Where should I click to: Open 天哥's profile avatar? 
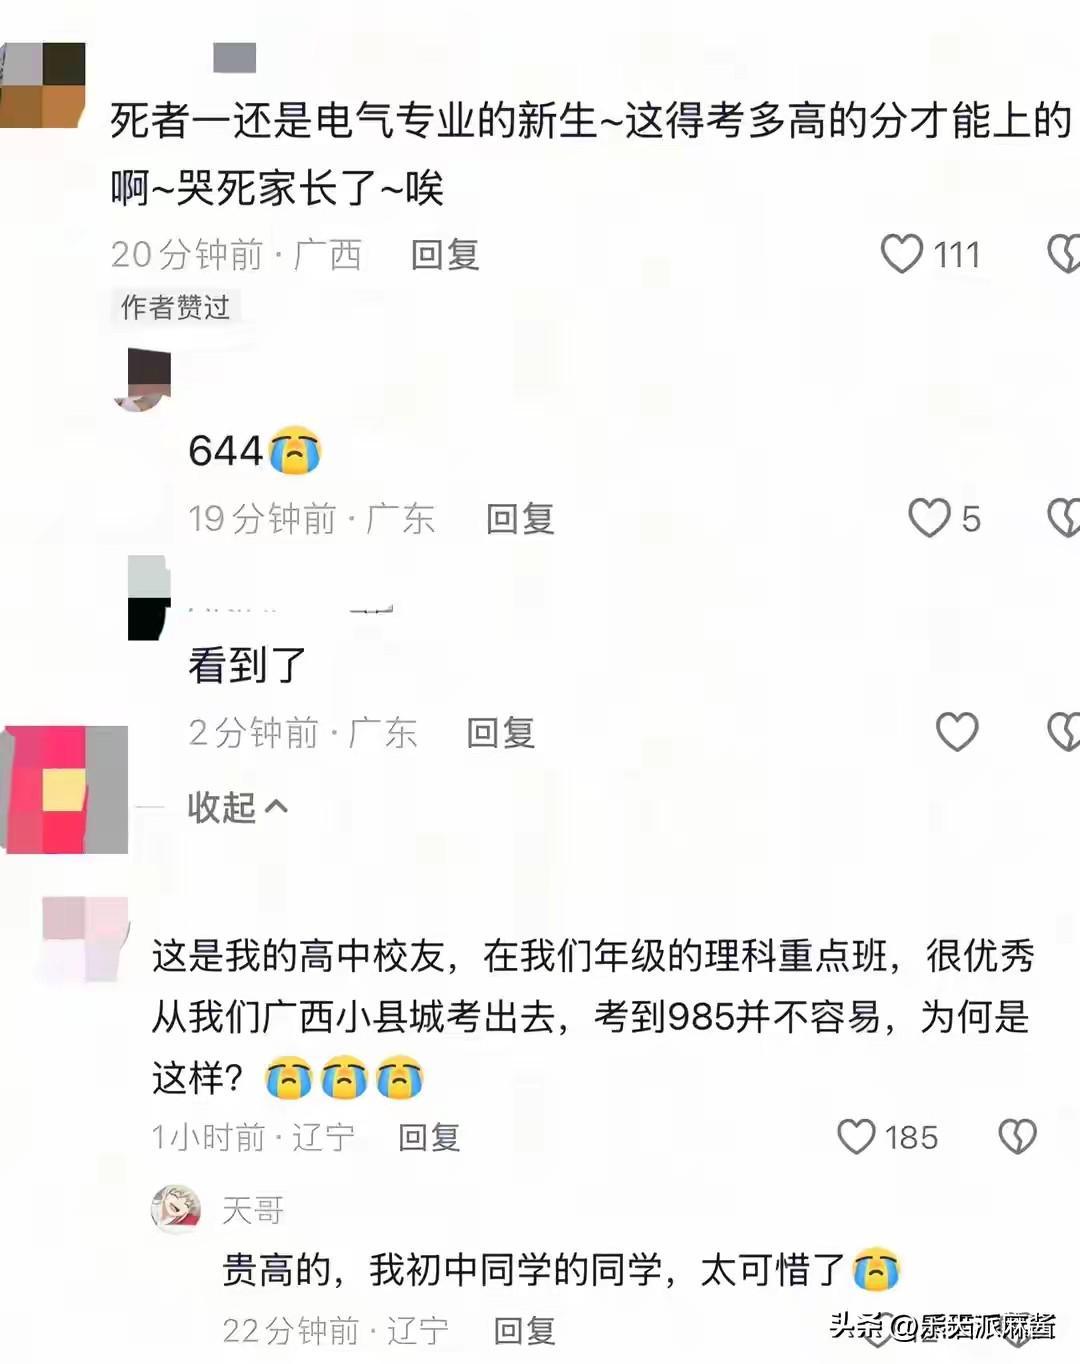(x=175, y=1209)
